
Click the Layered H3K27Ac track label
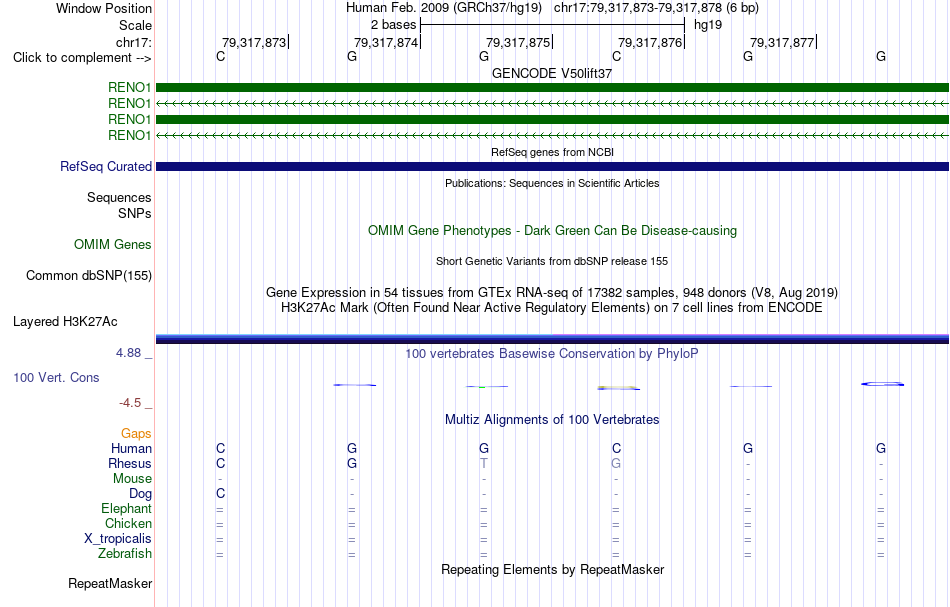tap(65, 322)
